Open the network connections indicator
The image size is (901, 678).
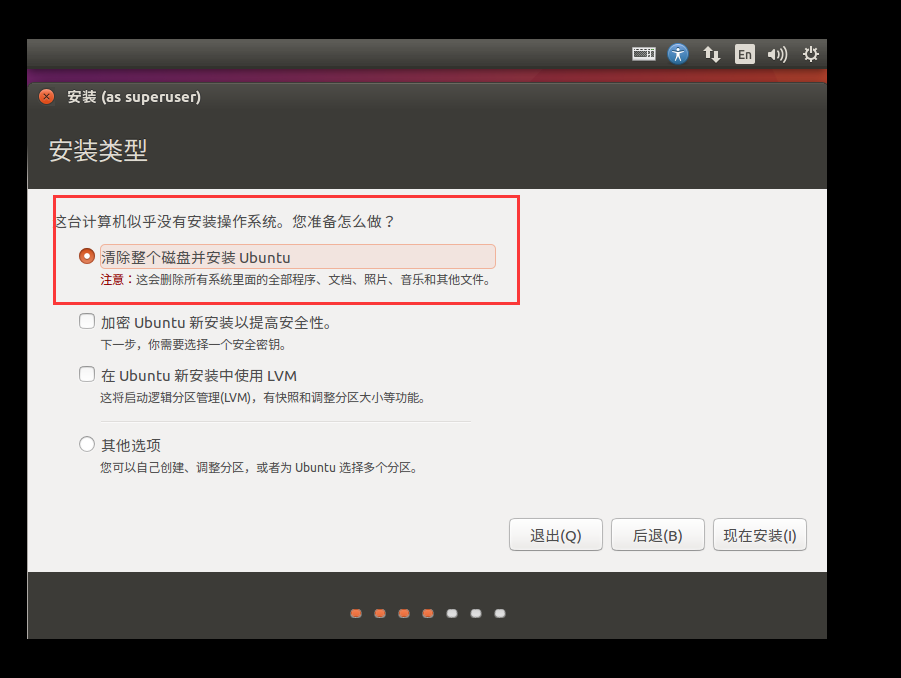pyautogui.click(x=711, y=54)
